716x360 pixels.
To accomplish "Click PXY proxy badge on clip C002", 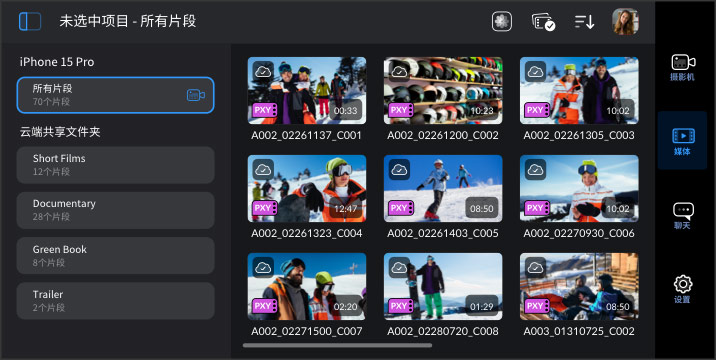I will pos(401,110).
